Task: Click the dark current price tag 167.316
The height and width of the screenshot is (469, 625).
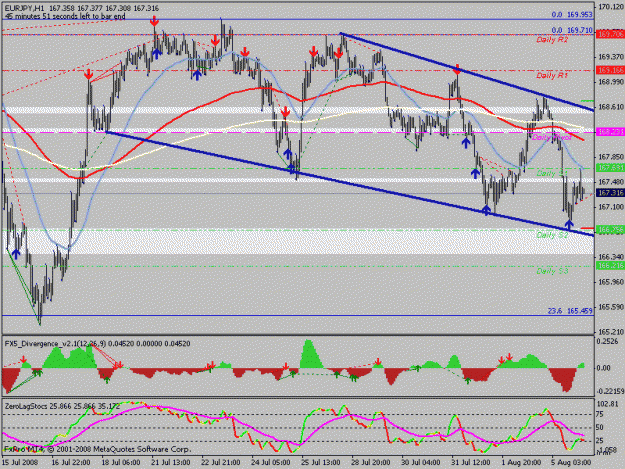Action: 610,193
